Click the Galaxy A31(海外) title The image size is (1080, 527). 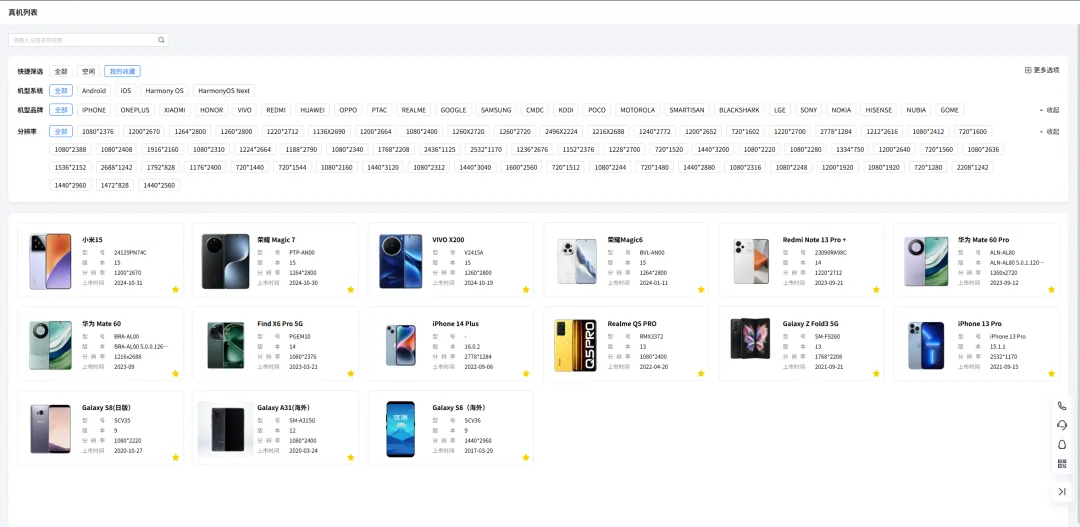284,408
